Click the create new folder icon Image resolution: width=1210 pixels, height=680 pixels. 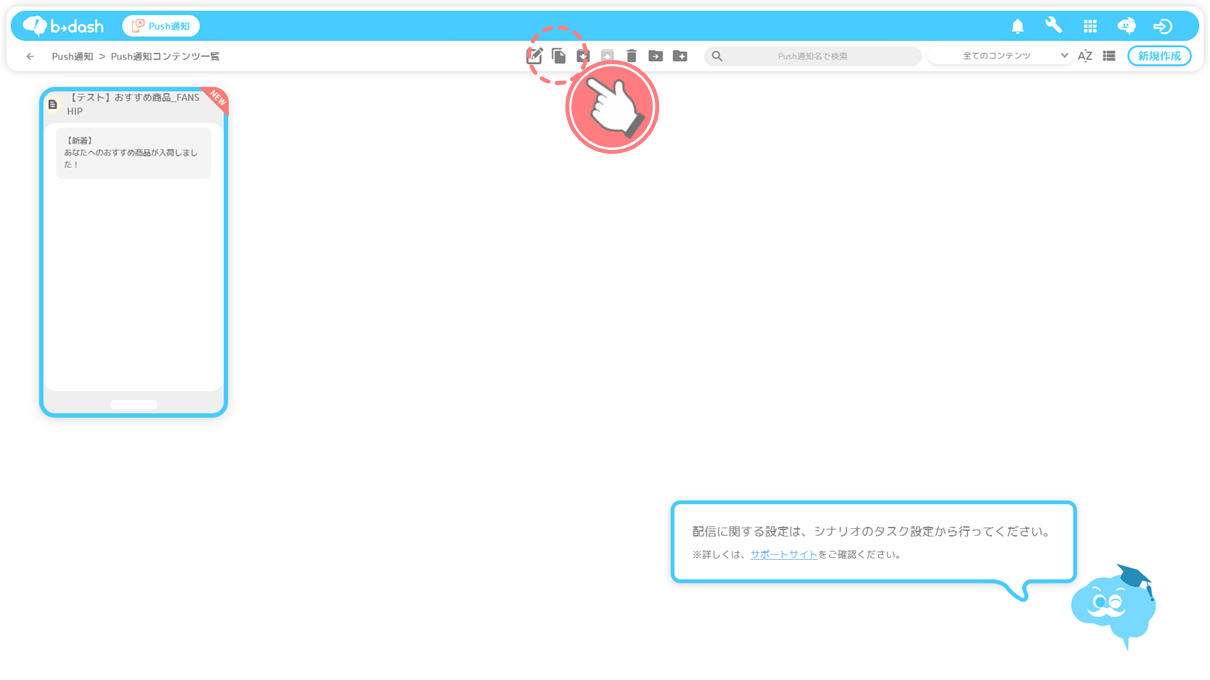[x=680, y=56]
